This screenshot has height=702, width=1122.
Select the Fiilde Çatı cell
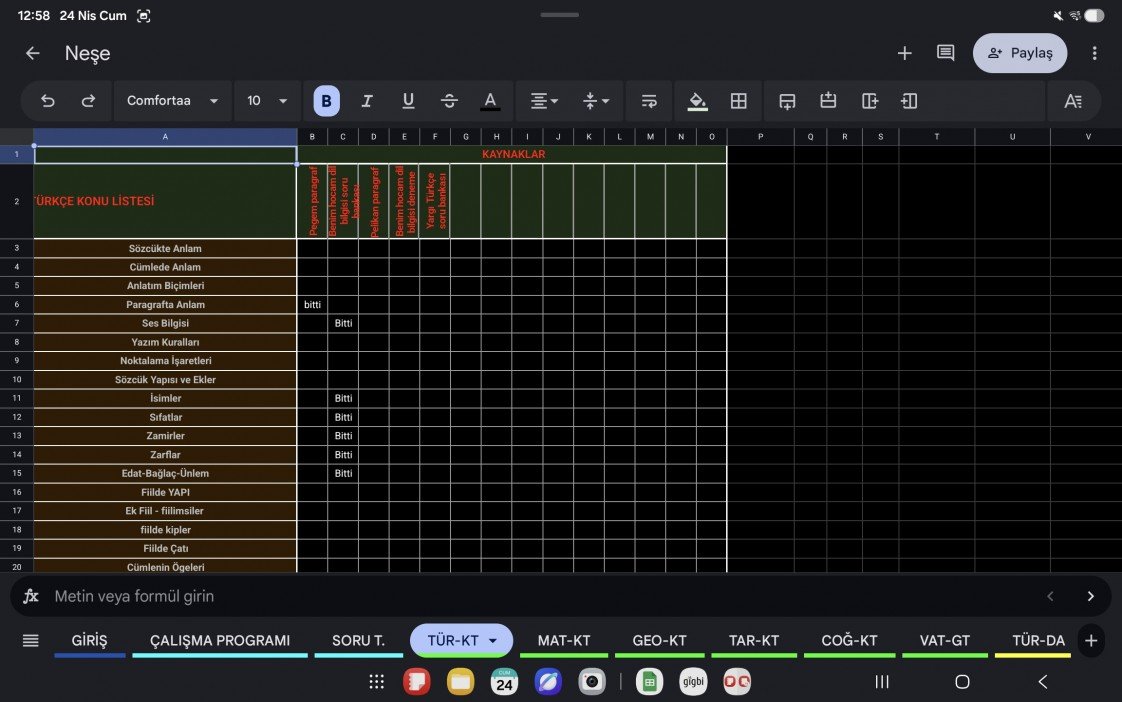[x=165, y=548]
